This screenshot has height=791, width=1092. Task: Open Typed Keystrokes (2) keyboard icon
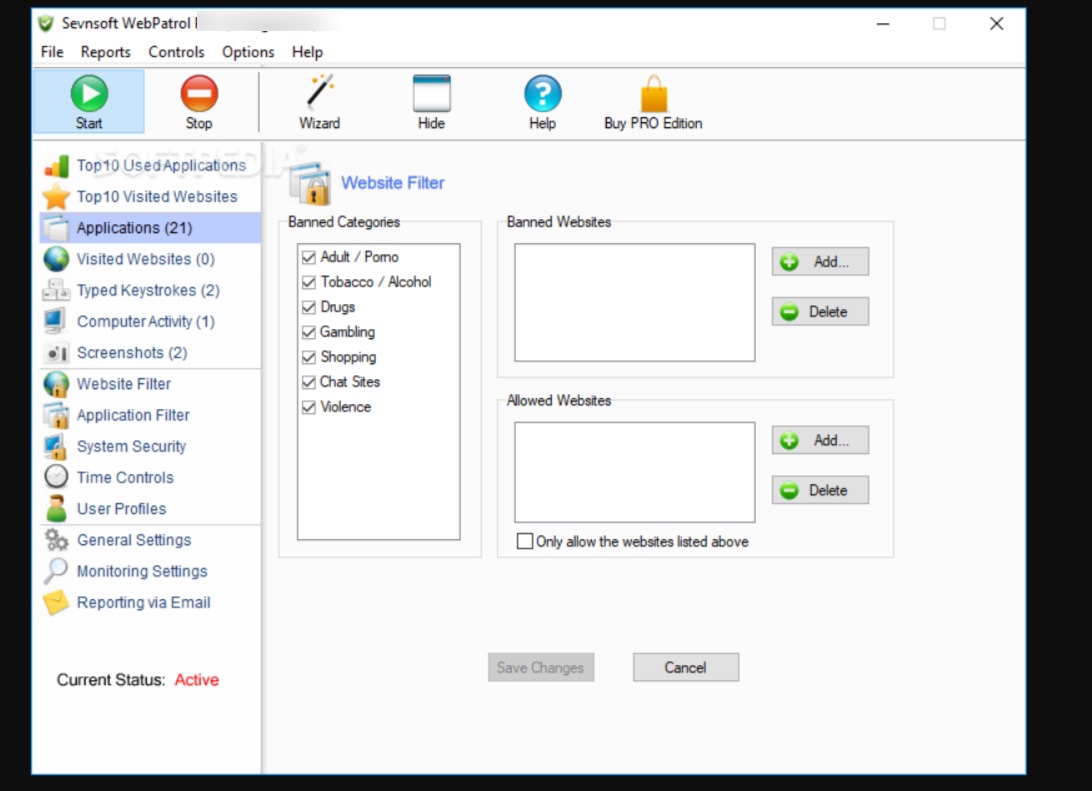[56, 290]
